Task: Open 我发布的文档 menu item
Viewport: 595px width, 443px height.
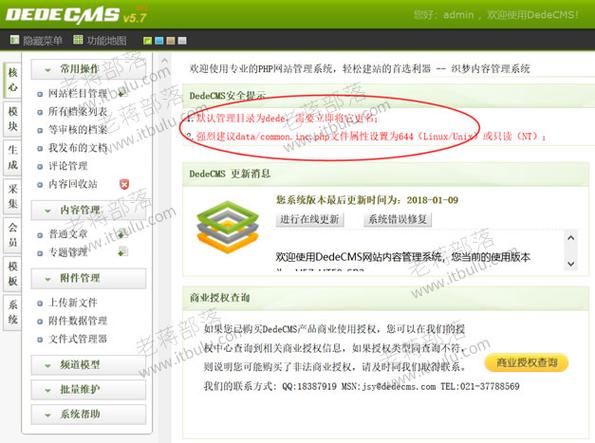Action: pos(77,148)
